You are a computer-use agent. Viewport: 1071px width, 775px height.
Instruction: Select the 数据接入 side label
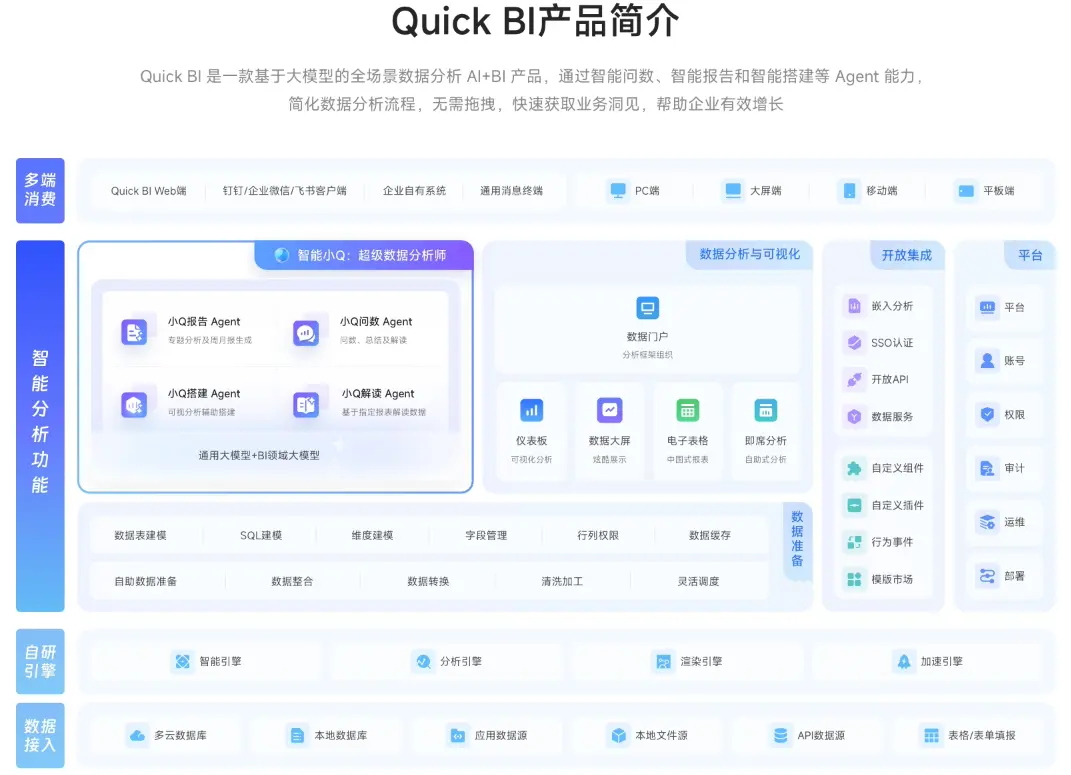pos(40,735)
